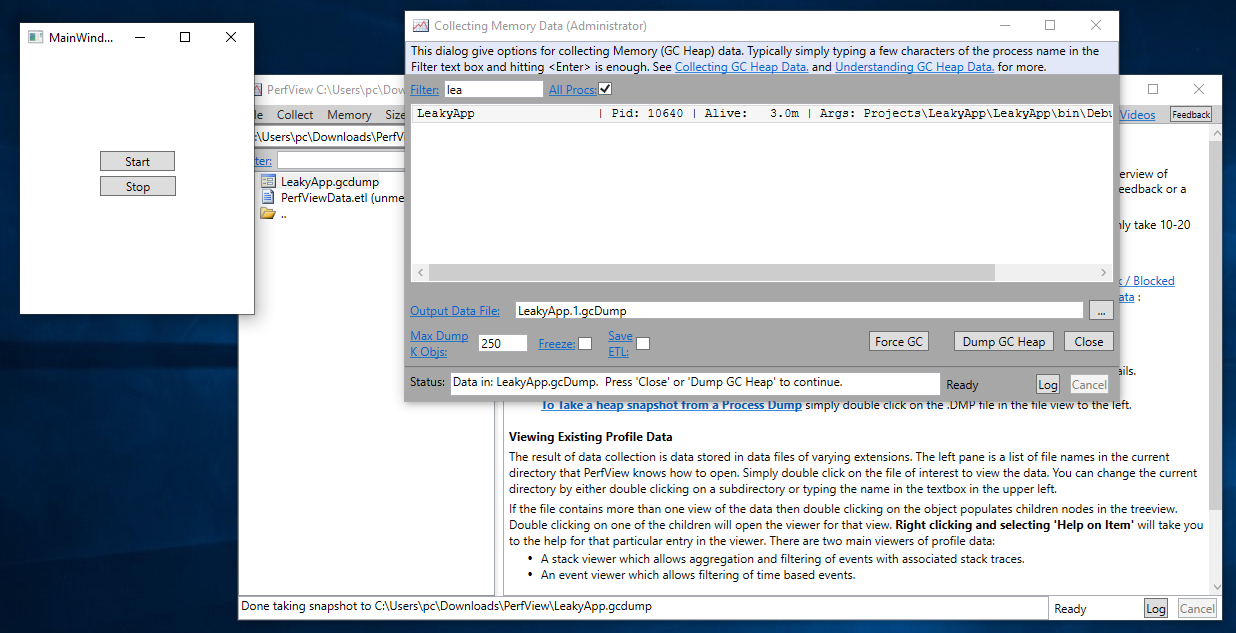1236x633 pixels.
Task: Click the Output Data File text field
Action: (x=799, y=311)
